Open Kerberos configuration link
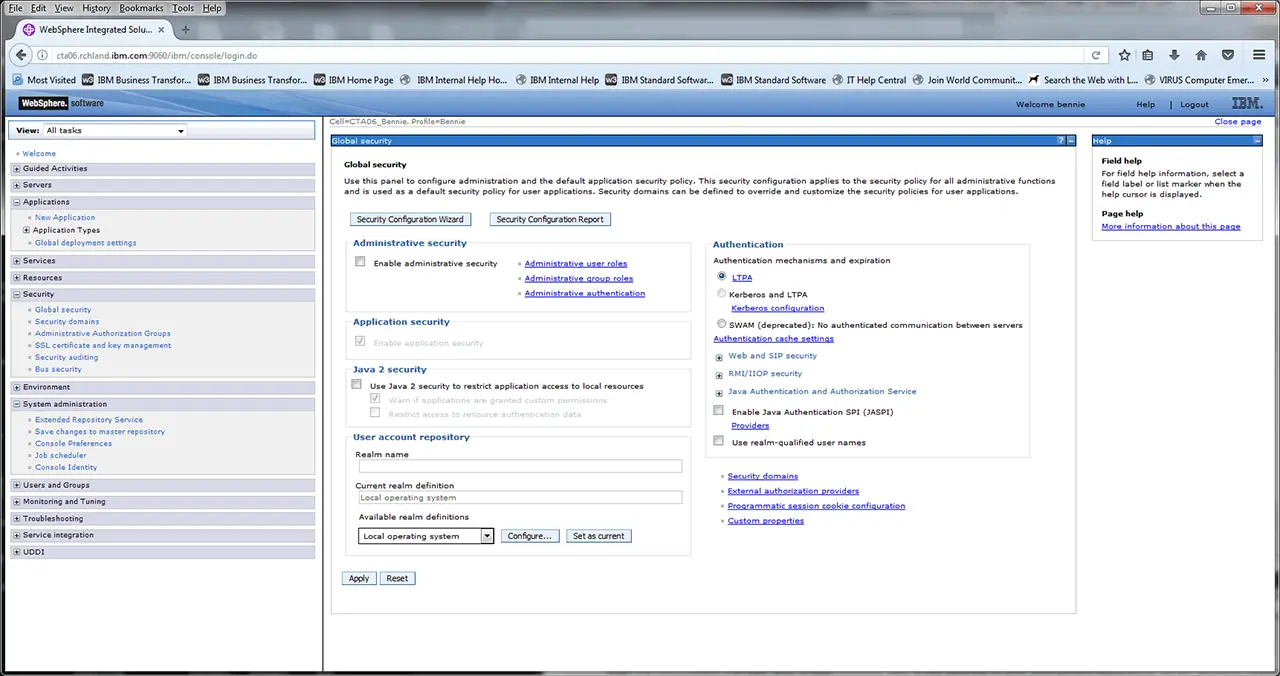Screen dimensions: 1280x676 click(x=778, y=308)
